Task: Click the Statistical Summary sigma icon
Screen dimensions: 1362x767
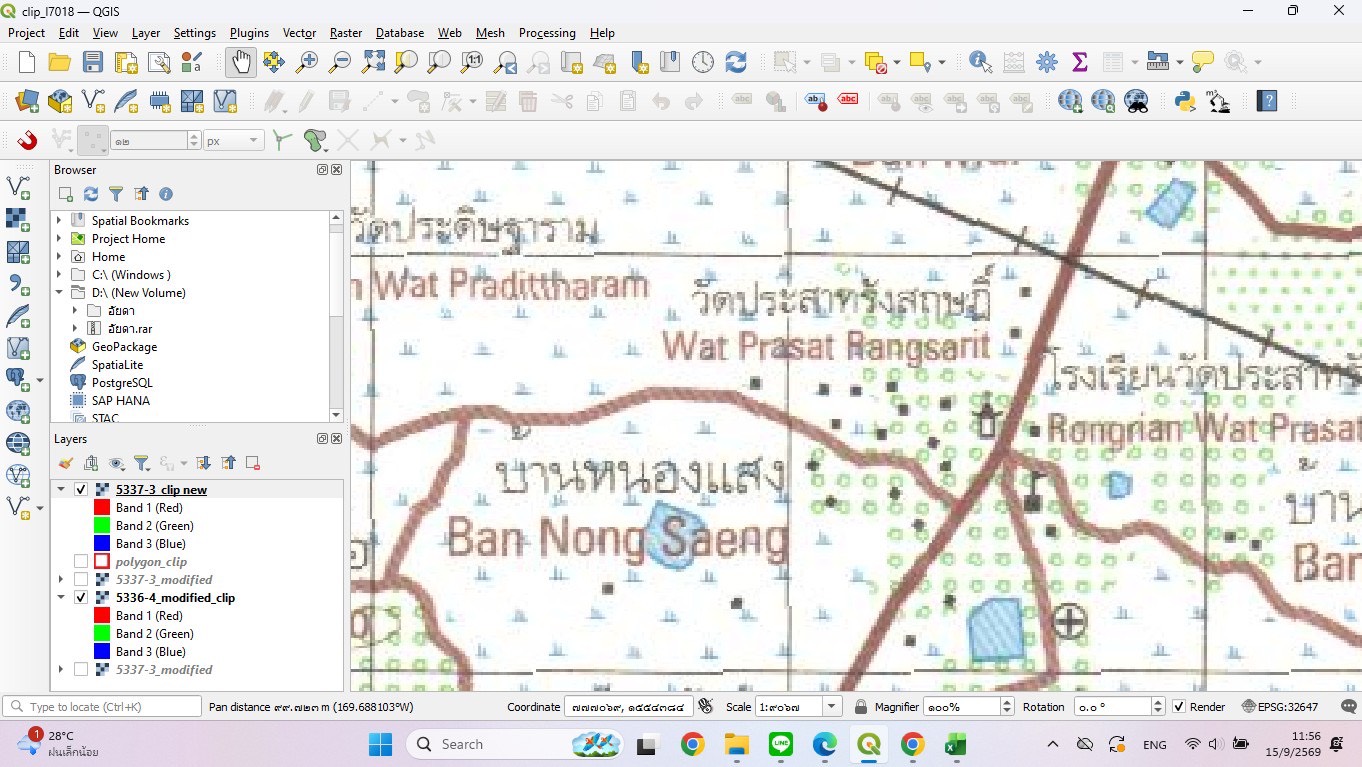Action: pyautogui.click(x=1080, y=62)
